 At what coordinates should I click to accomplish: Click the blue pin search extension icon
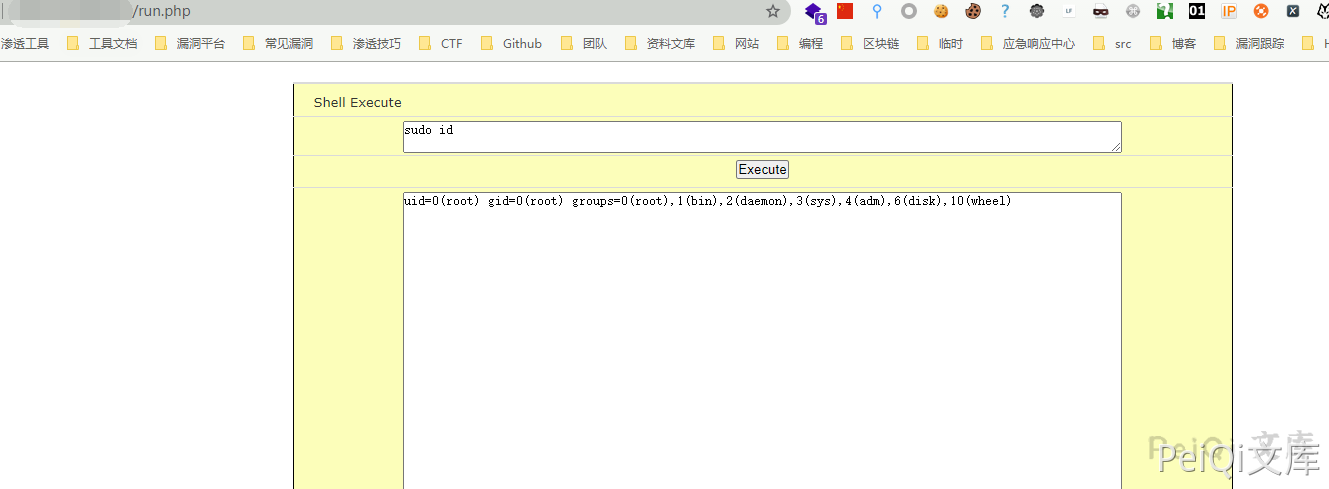877,11
